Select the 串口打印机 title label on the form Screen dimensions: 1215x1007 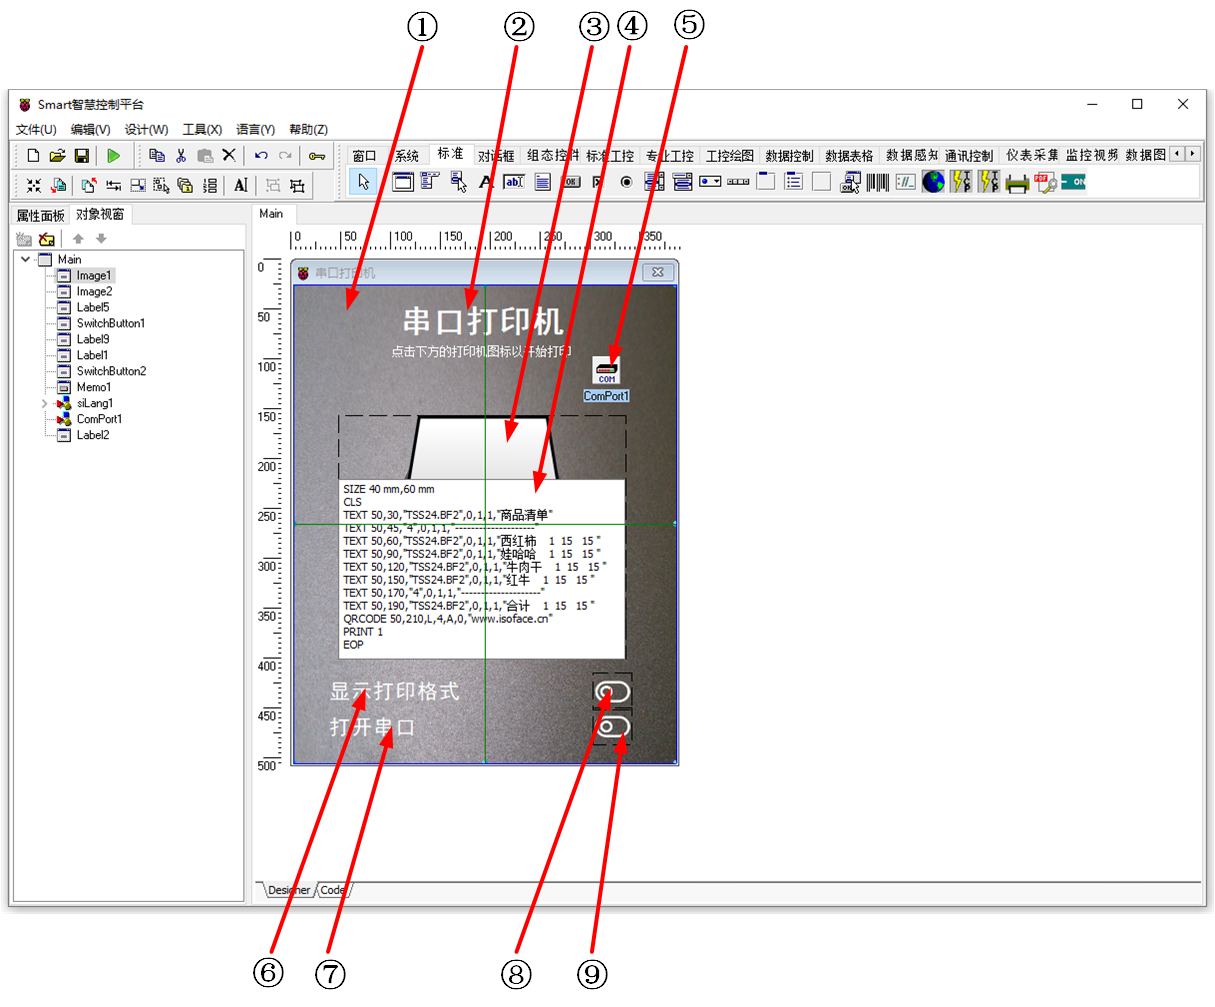click(x=483, y=321)
